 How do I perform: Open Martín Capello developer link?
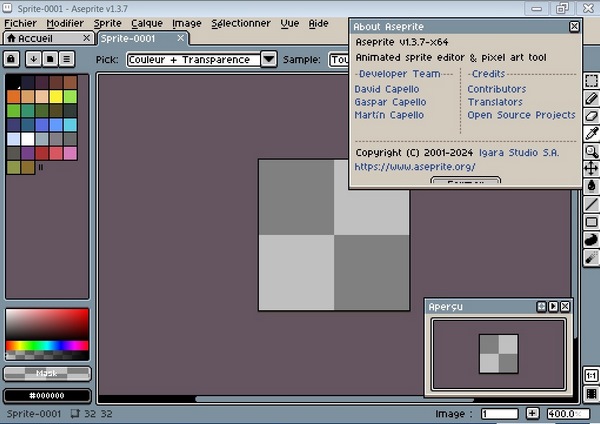(x=389, y=115)
